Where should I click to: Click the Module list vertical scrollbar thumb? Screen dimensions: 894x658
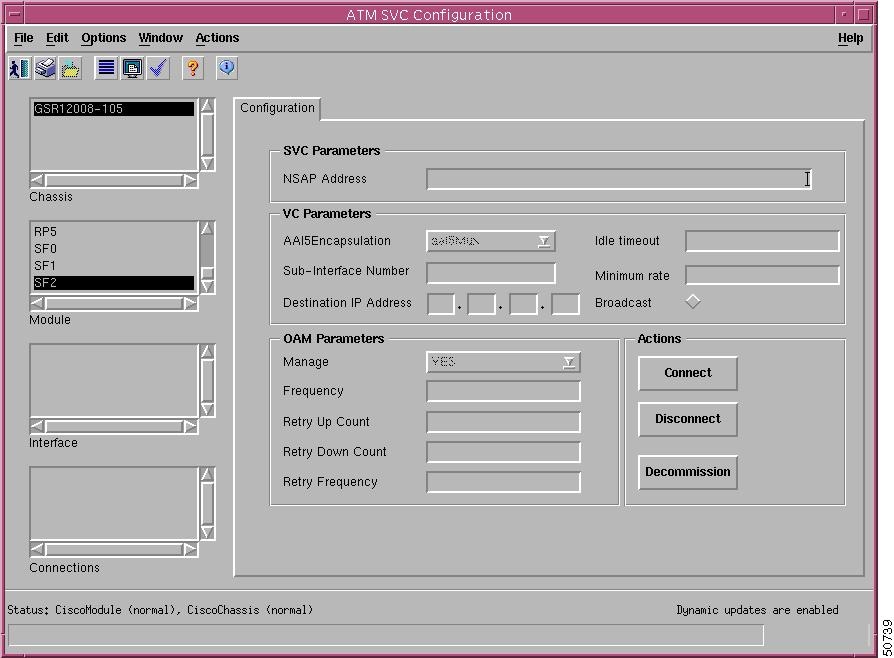coord(208,273)
